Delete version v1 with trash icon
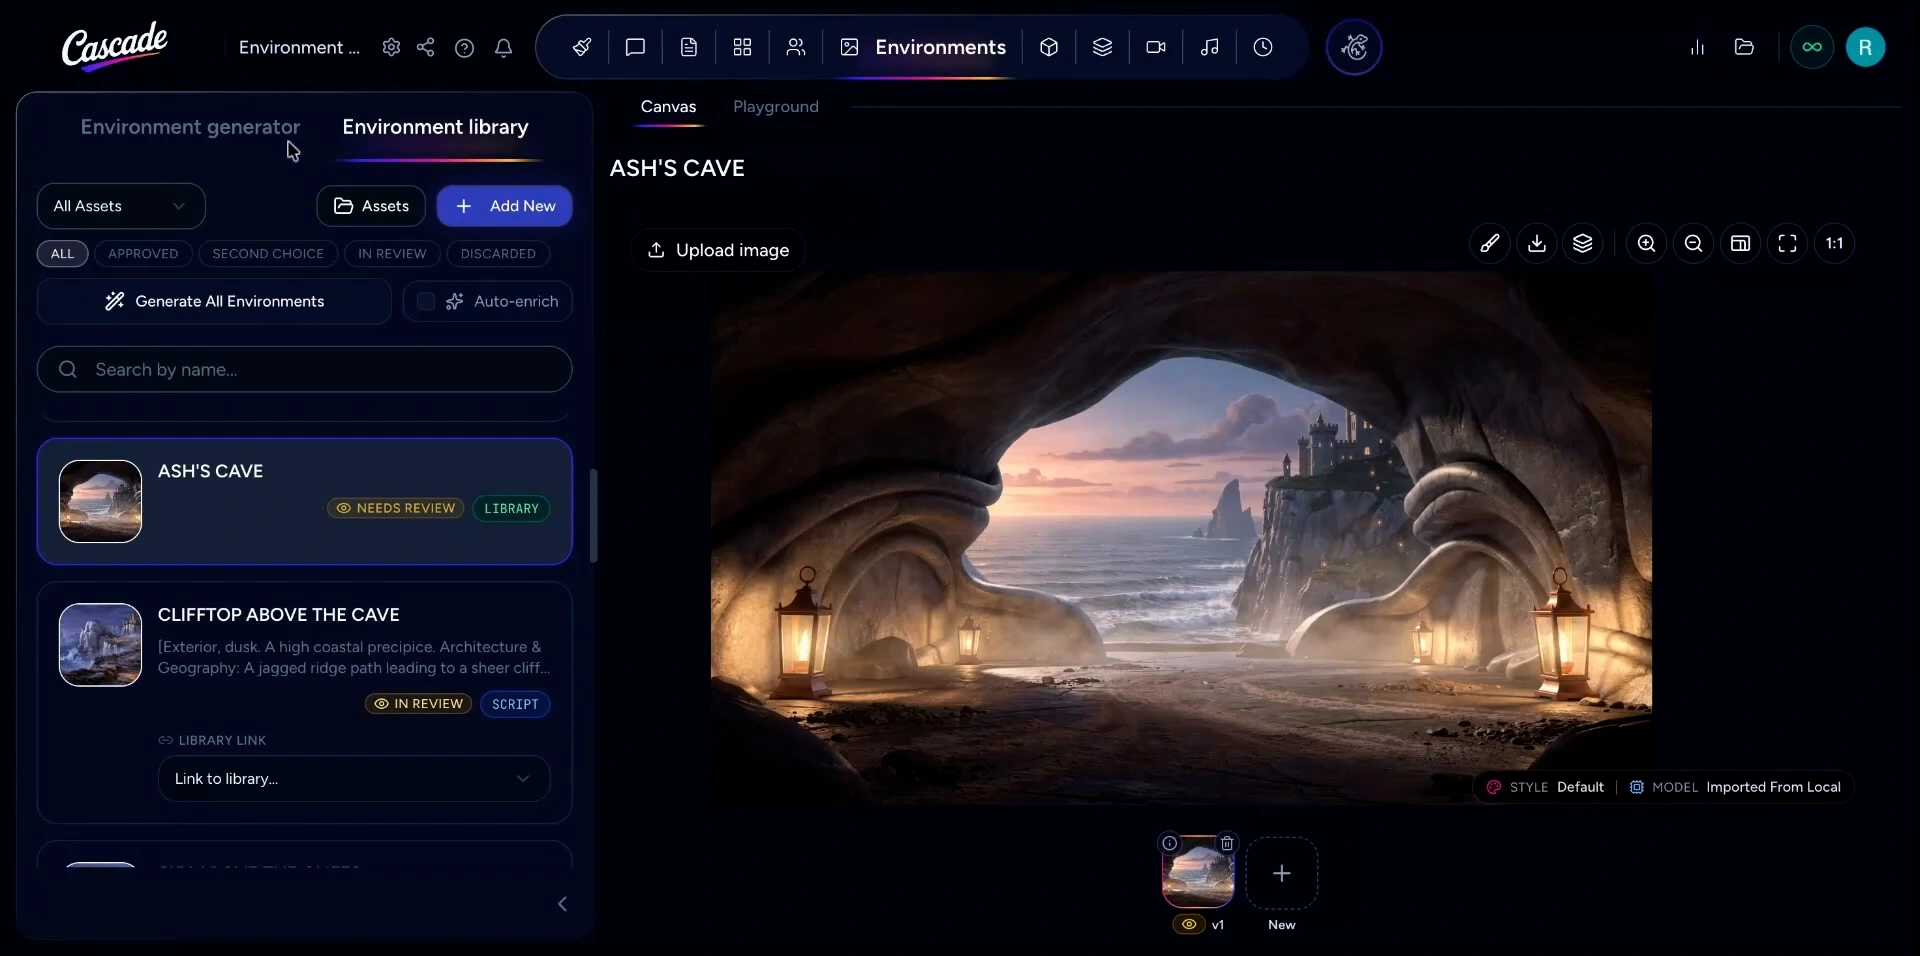Image resolution: width=1920 pixels, height=956 pixels. (x=1227, y=843)
